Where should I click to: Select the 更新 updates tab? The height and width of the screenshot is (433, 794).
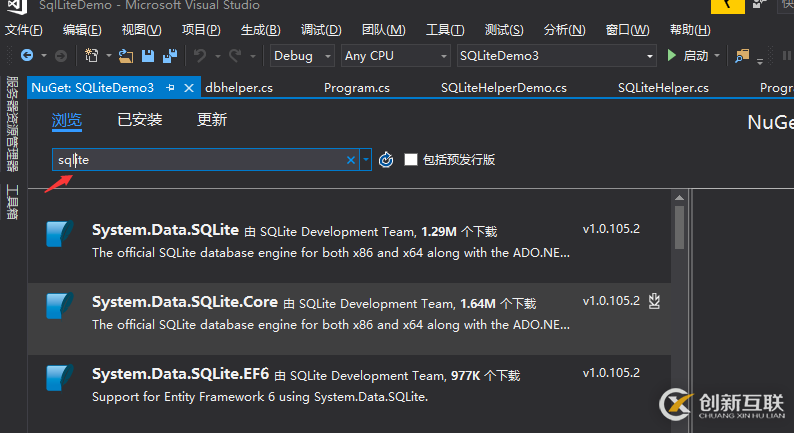pos(212,120)
